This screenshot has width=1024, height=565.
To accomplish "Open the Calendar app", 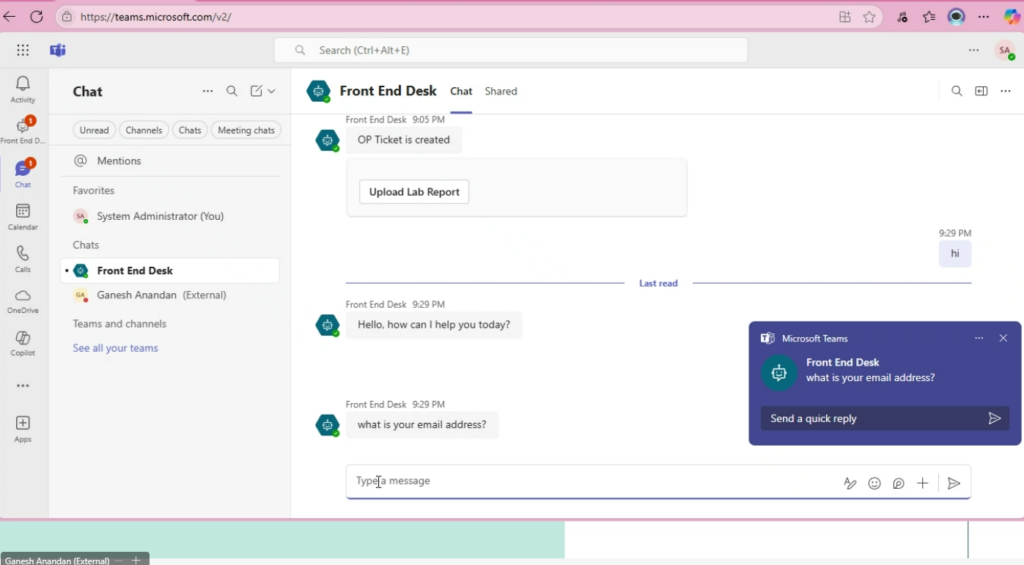I will [23, 216].
